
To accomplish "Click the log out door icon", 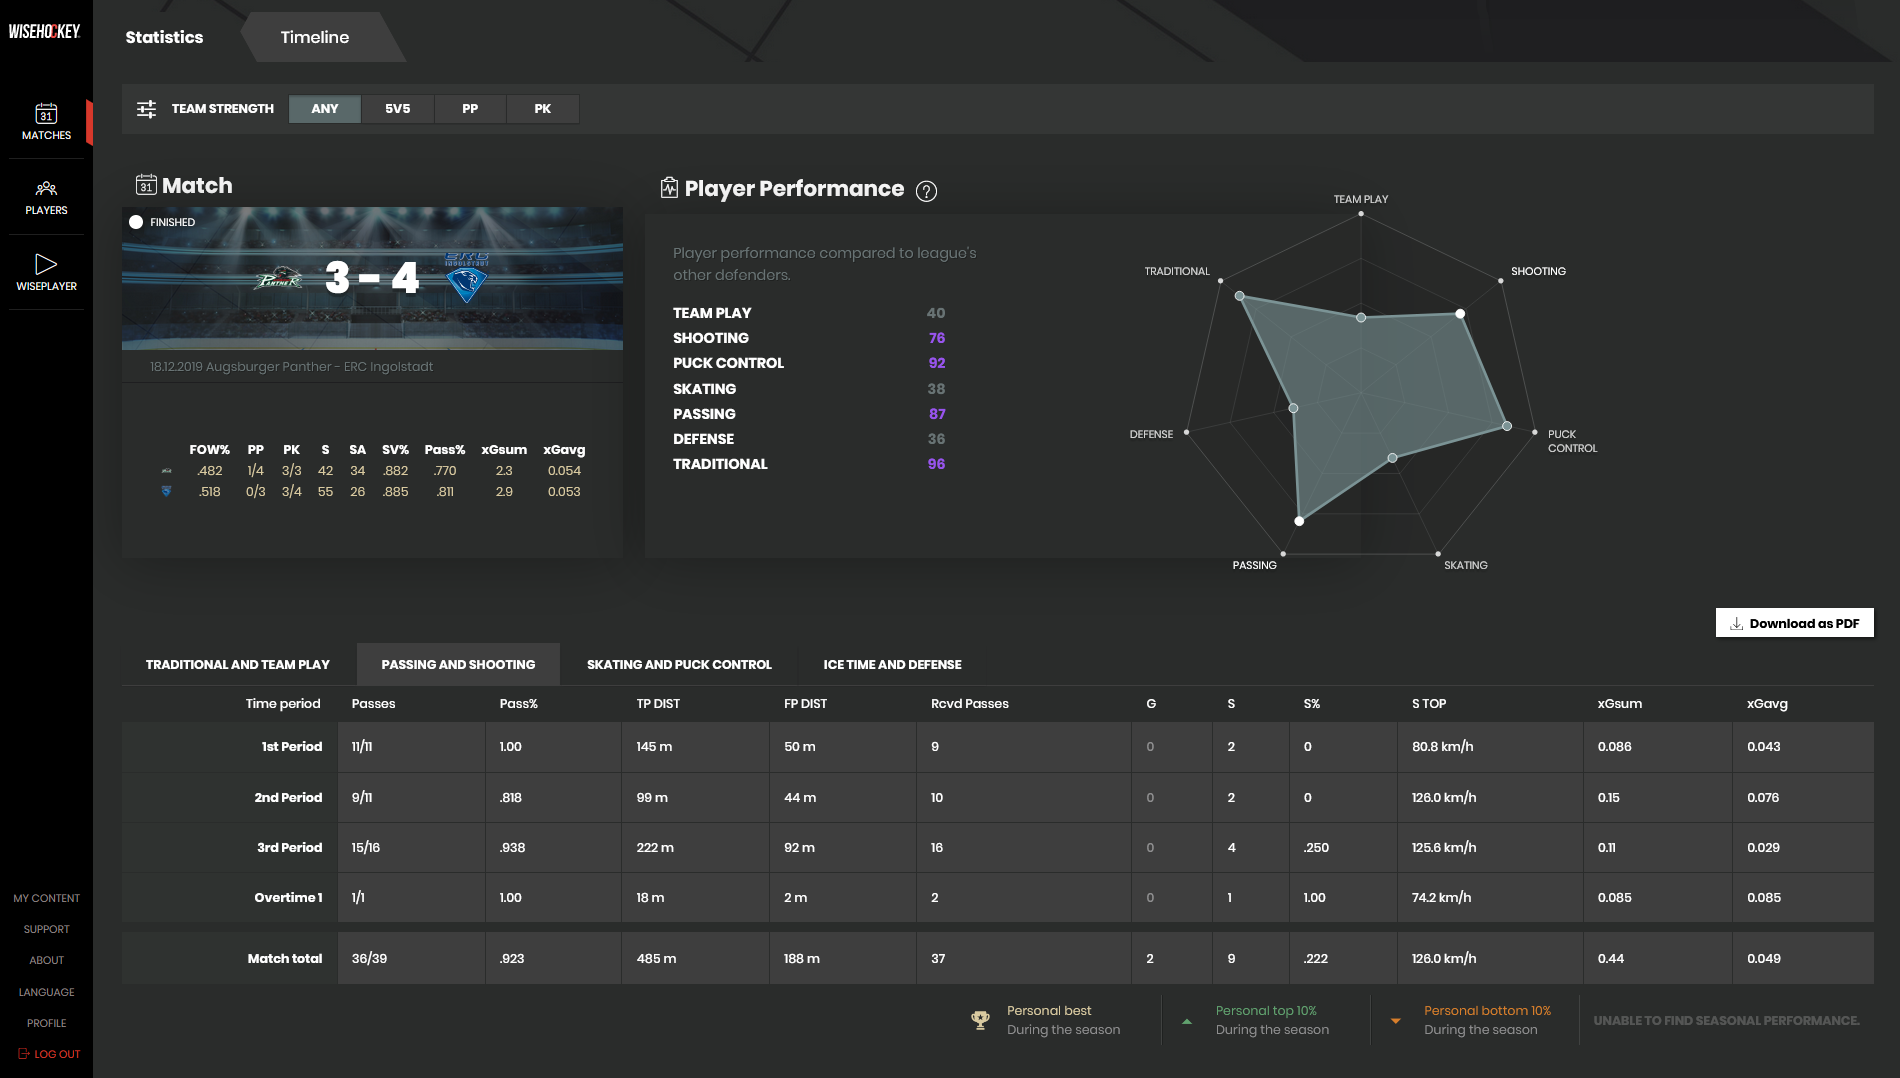I will coord(23,1053).
